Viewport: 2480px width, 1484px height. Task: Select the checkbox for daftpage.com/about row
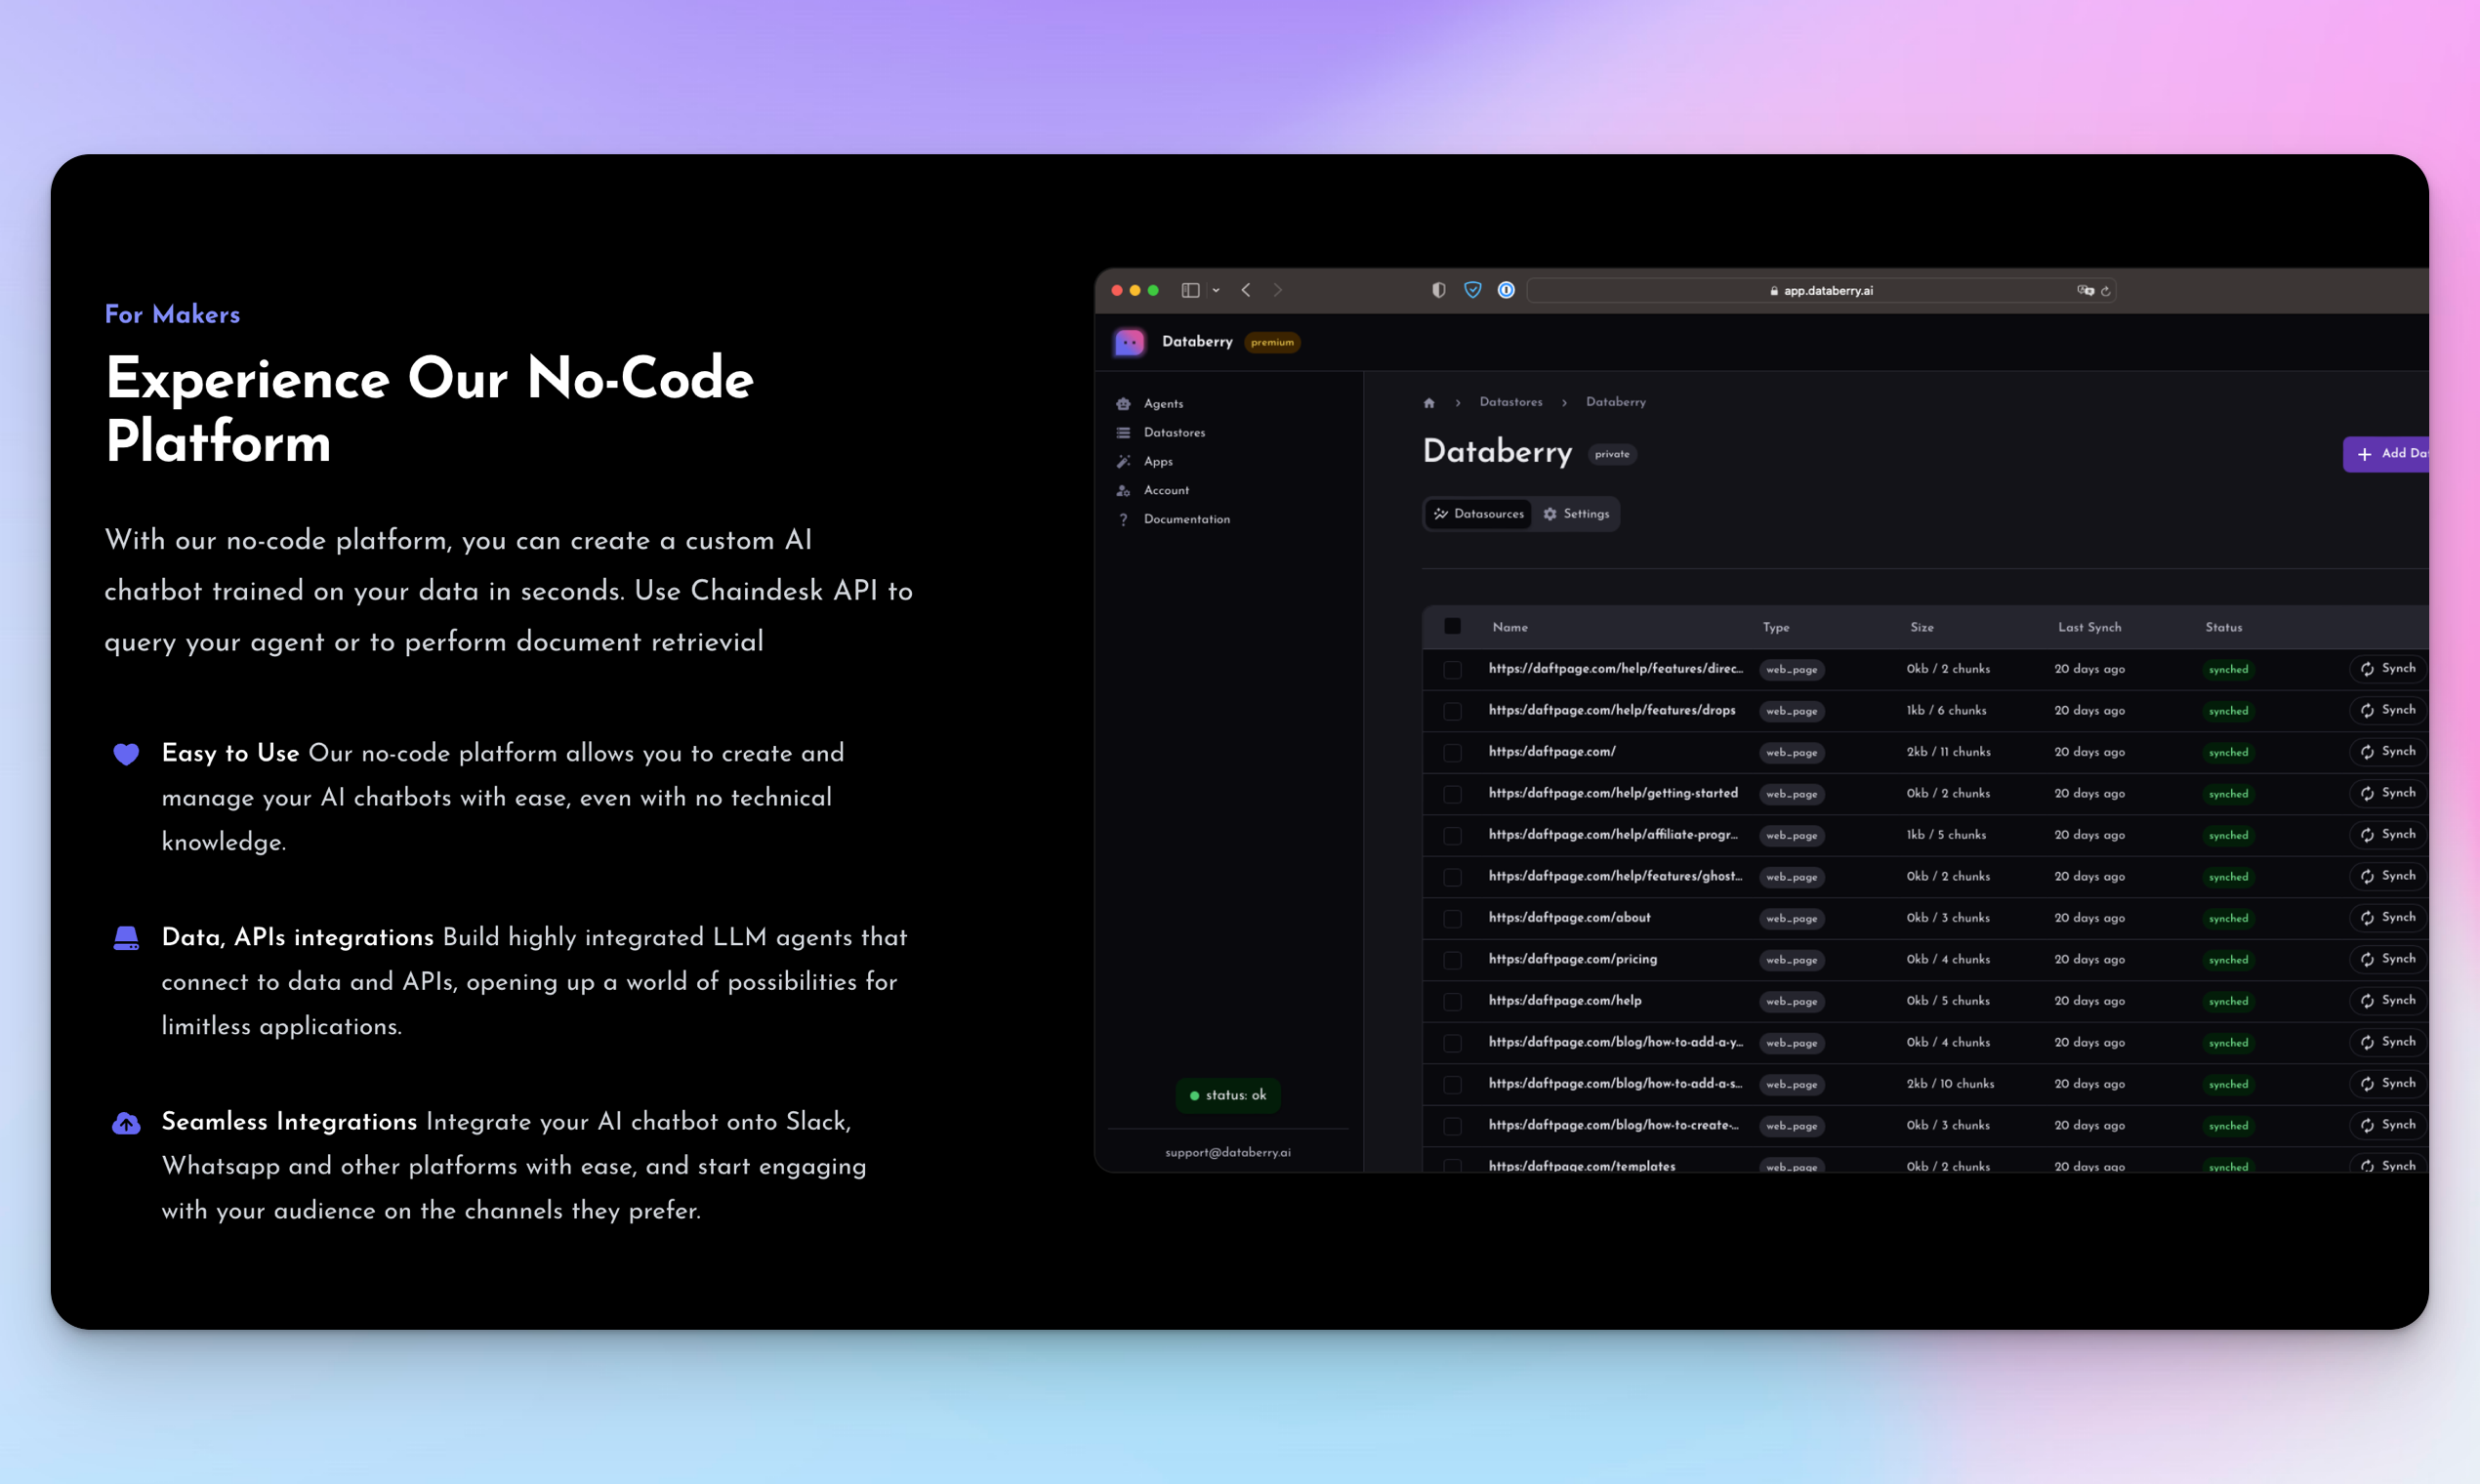point(1452,918)
